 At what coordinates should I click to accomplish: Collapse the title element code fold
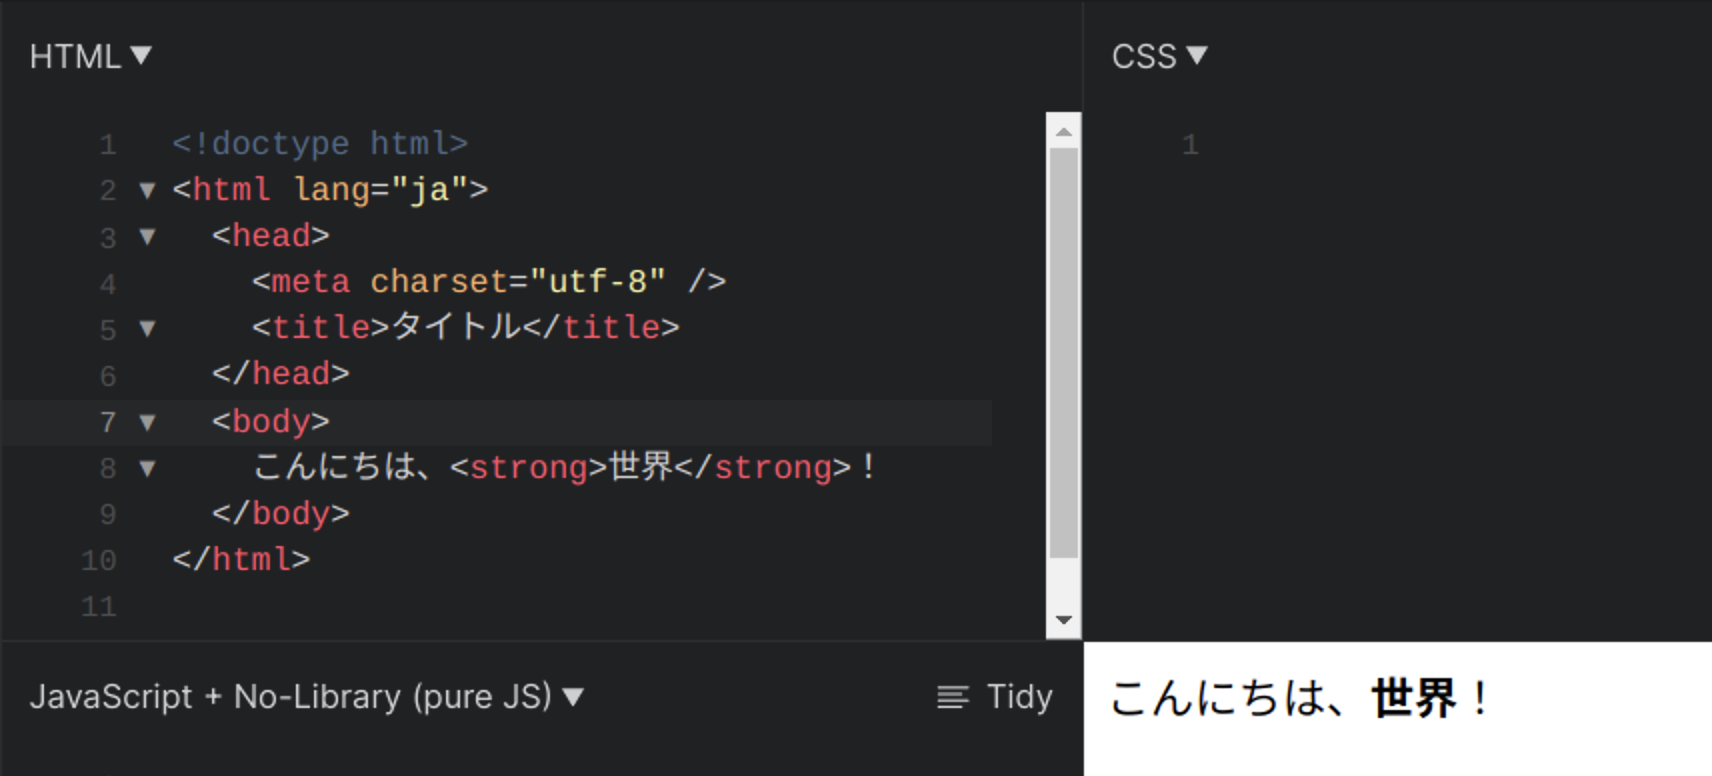point(146,329)
